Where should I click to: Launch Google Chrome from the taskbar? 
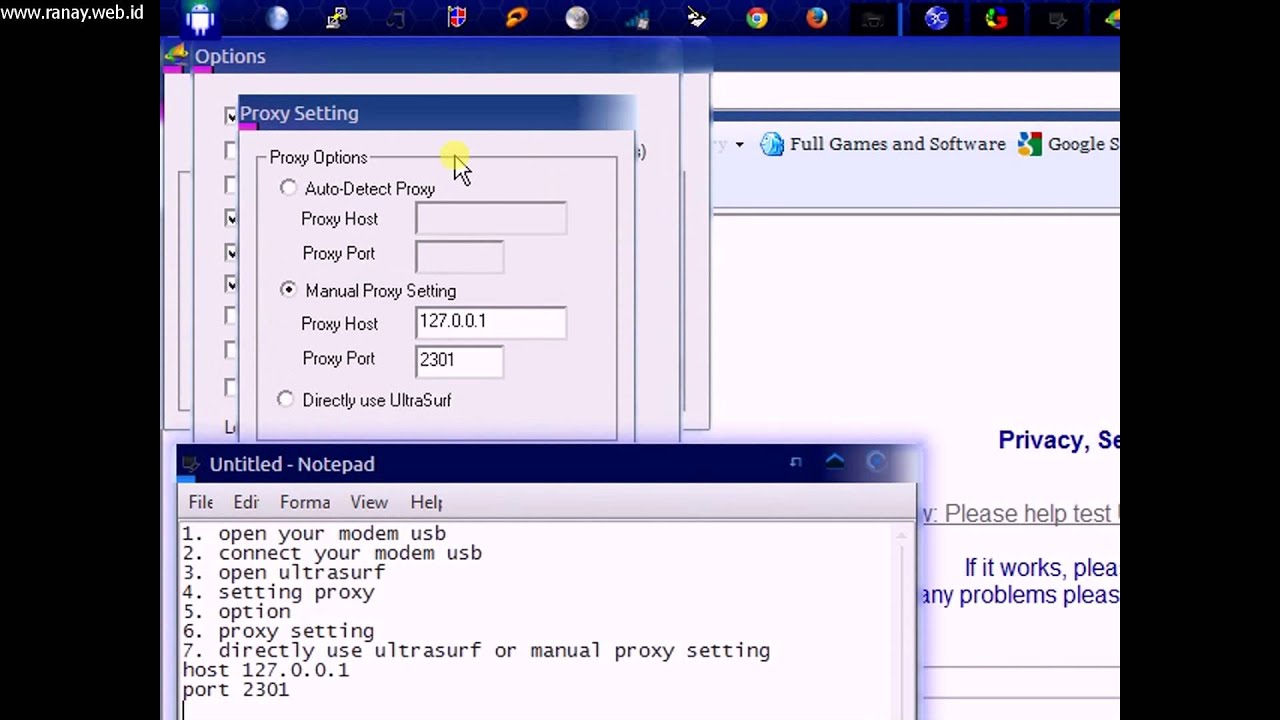click(757, 17)
